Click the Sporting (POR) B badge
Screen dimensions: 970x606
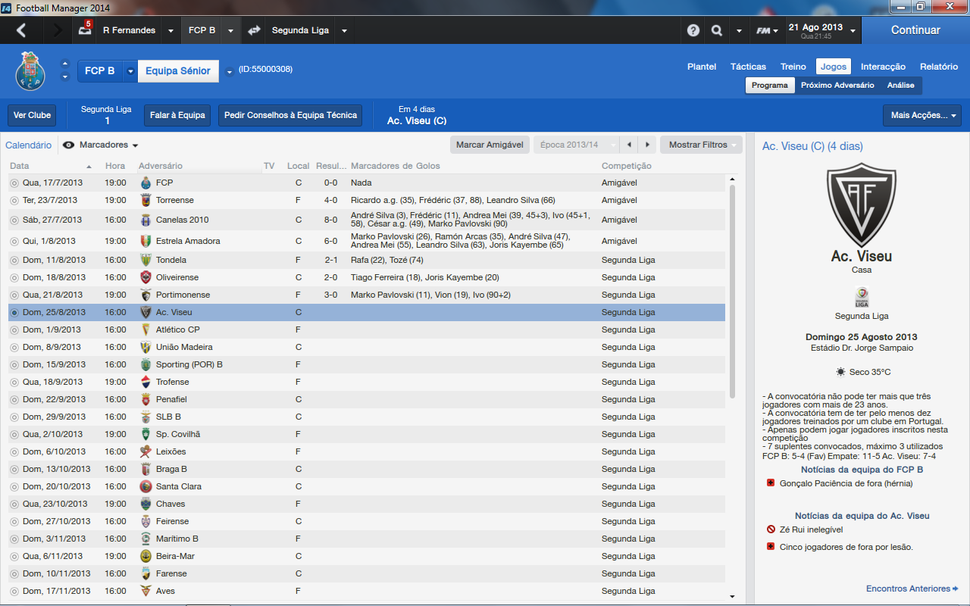coord(145,365)
